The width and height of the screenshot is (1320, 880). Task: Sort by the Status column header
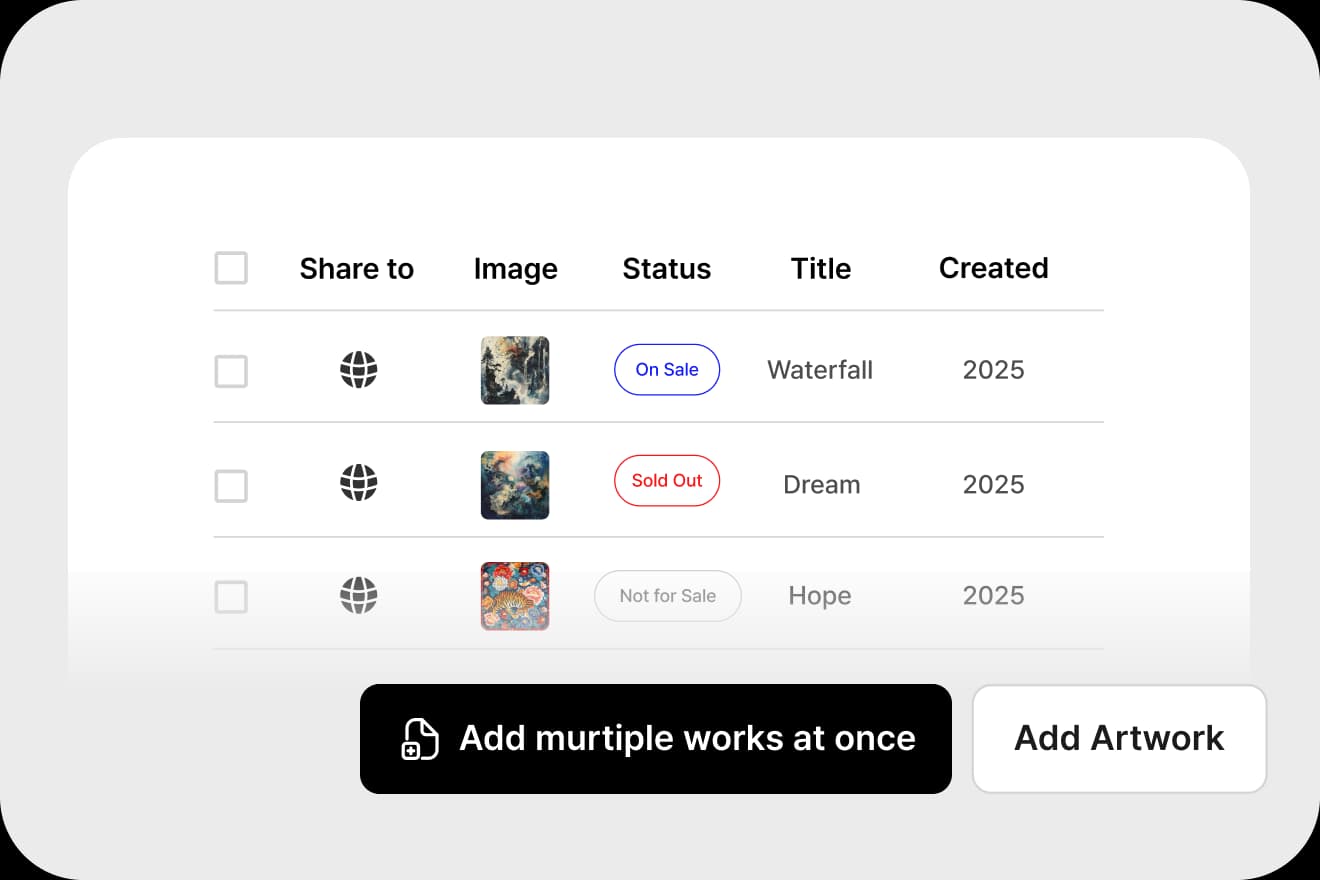[667, 268]
